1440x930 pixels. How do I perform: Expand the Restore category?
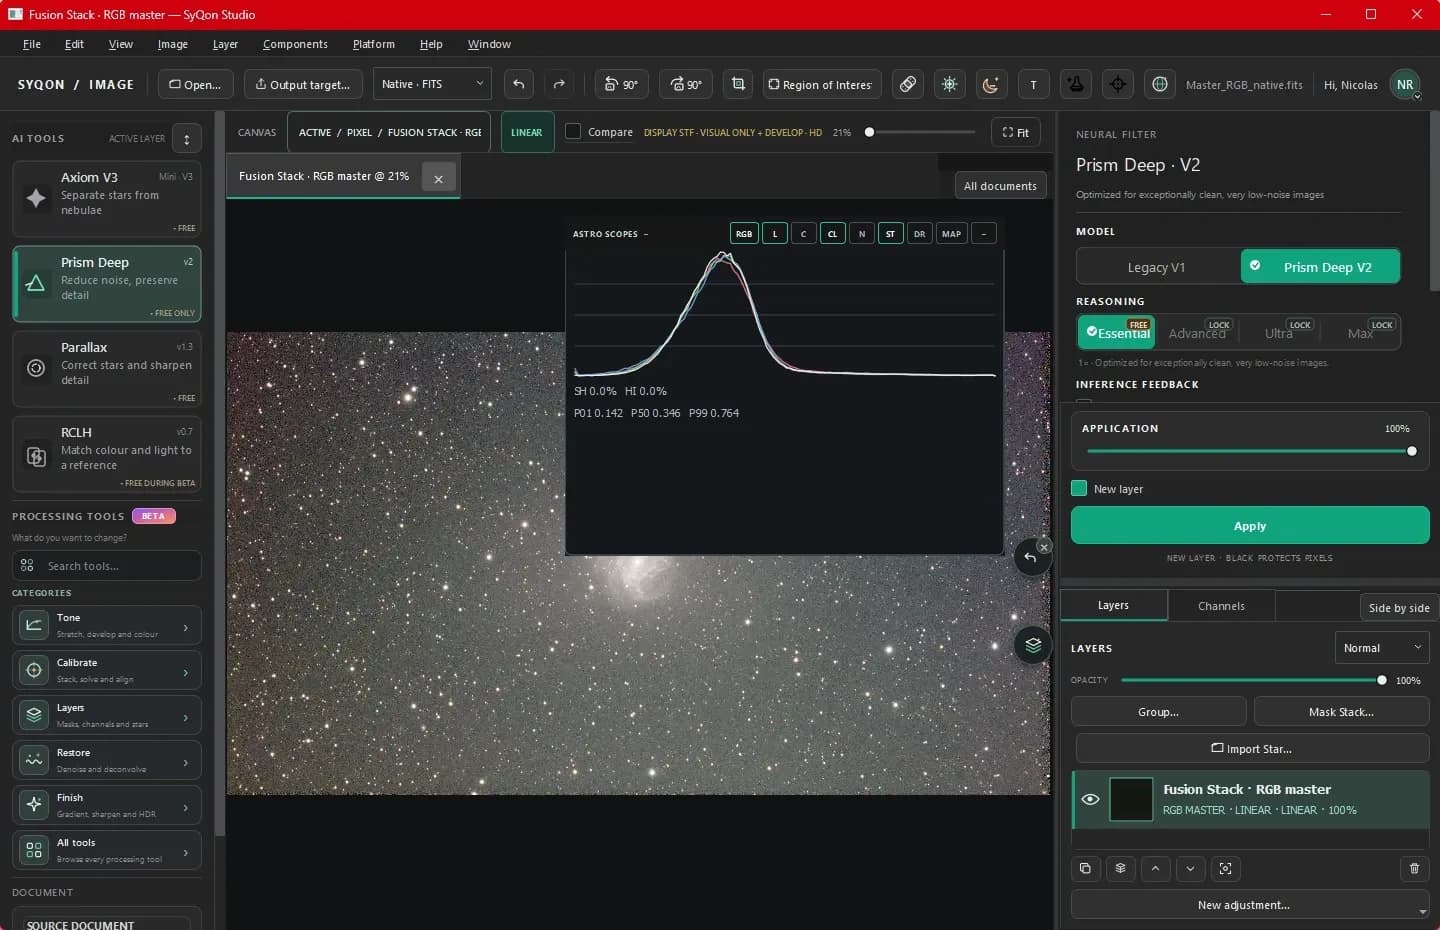coord(107,761)
